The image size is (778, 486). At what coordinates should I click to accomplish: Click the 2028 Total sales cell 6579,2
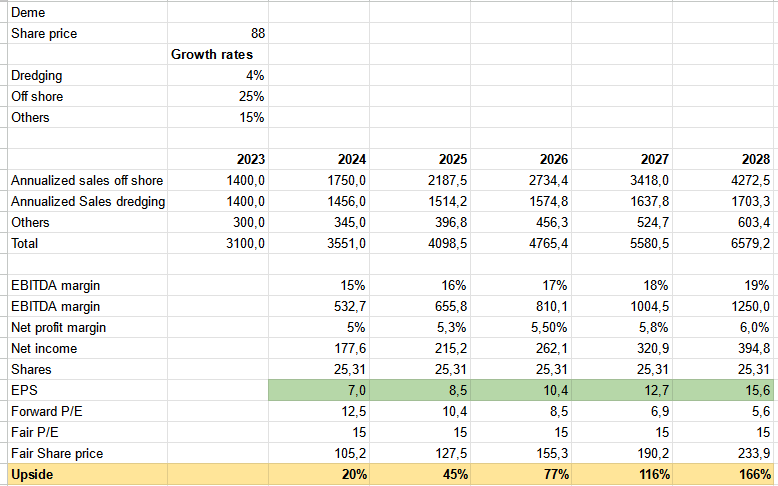(724, 243)
